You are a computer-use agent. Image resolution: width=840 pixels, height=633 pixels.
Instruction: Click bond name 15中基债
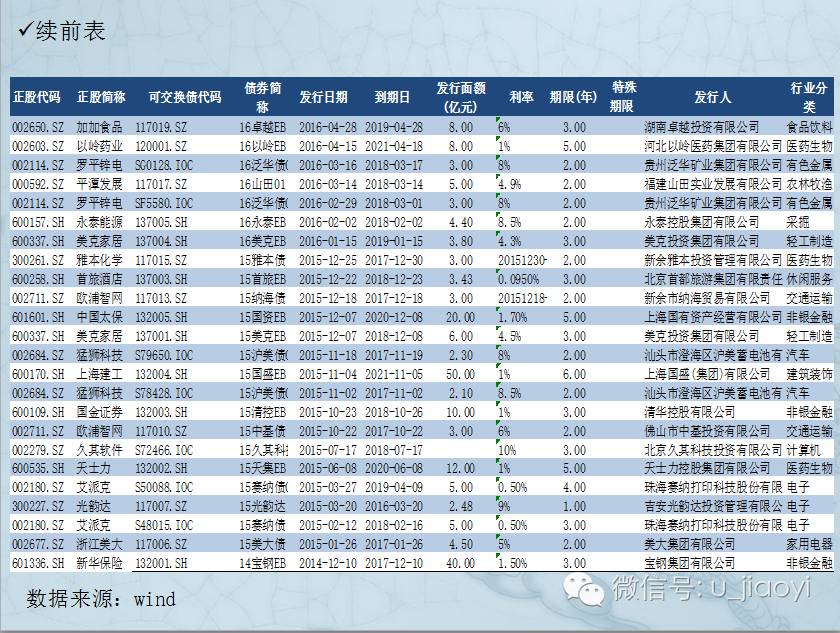pyautogui.click(x=262, y=431)
